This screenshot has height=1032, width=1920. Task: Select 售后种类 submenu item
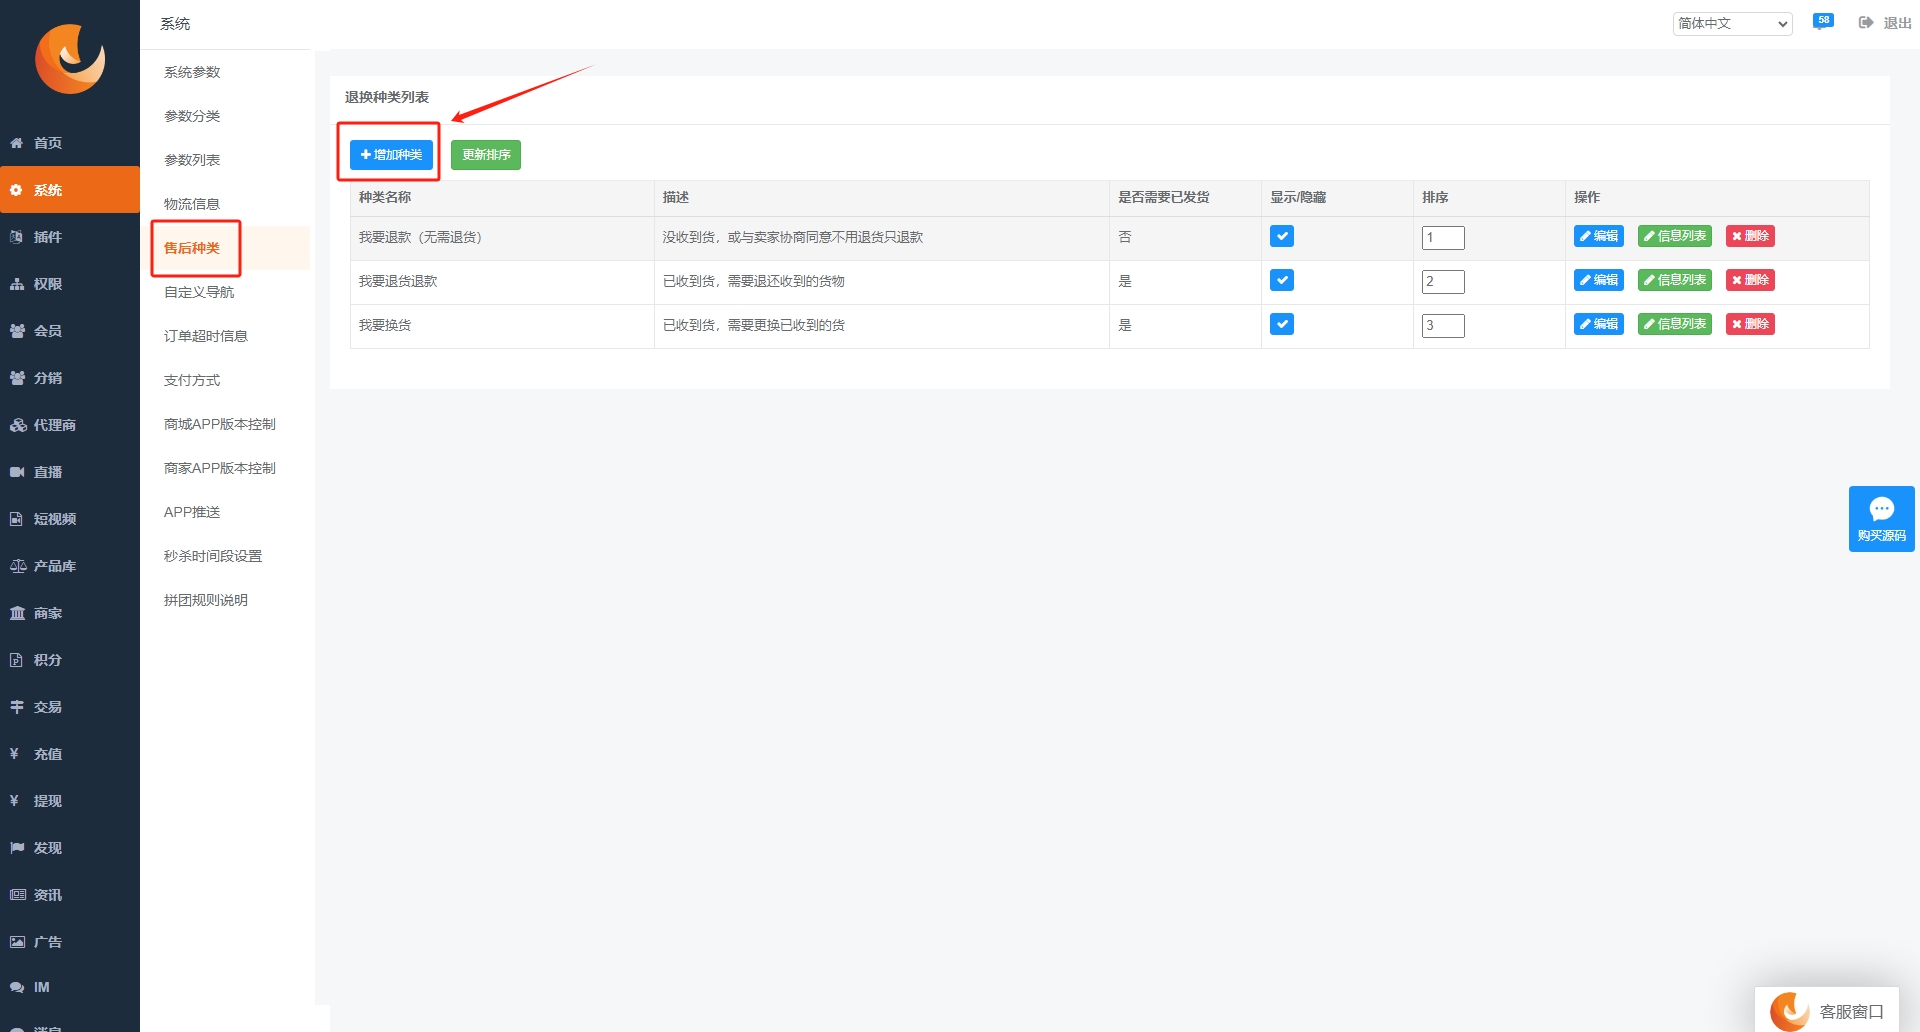coord(192,248)
